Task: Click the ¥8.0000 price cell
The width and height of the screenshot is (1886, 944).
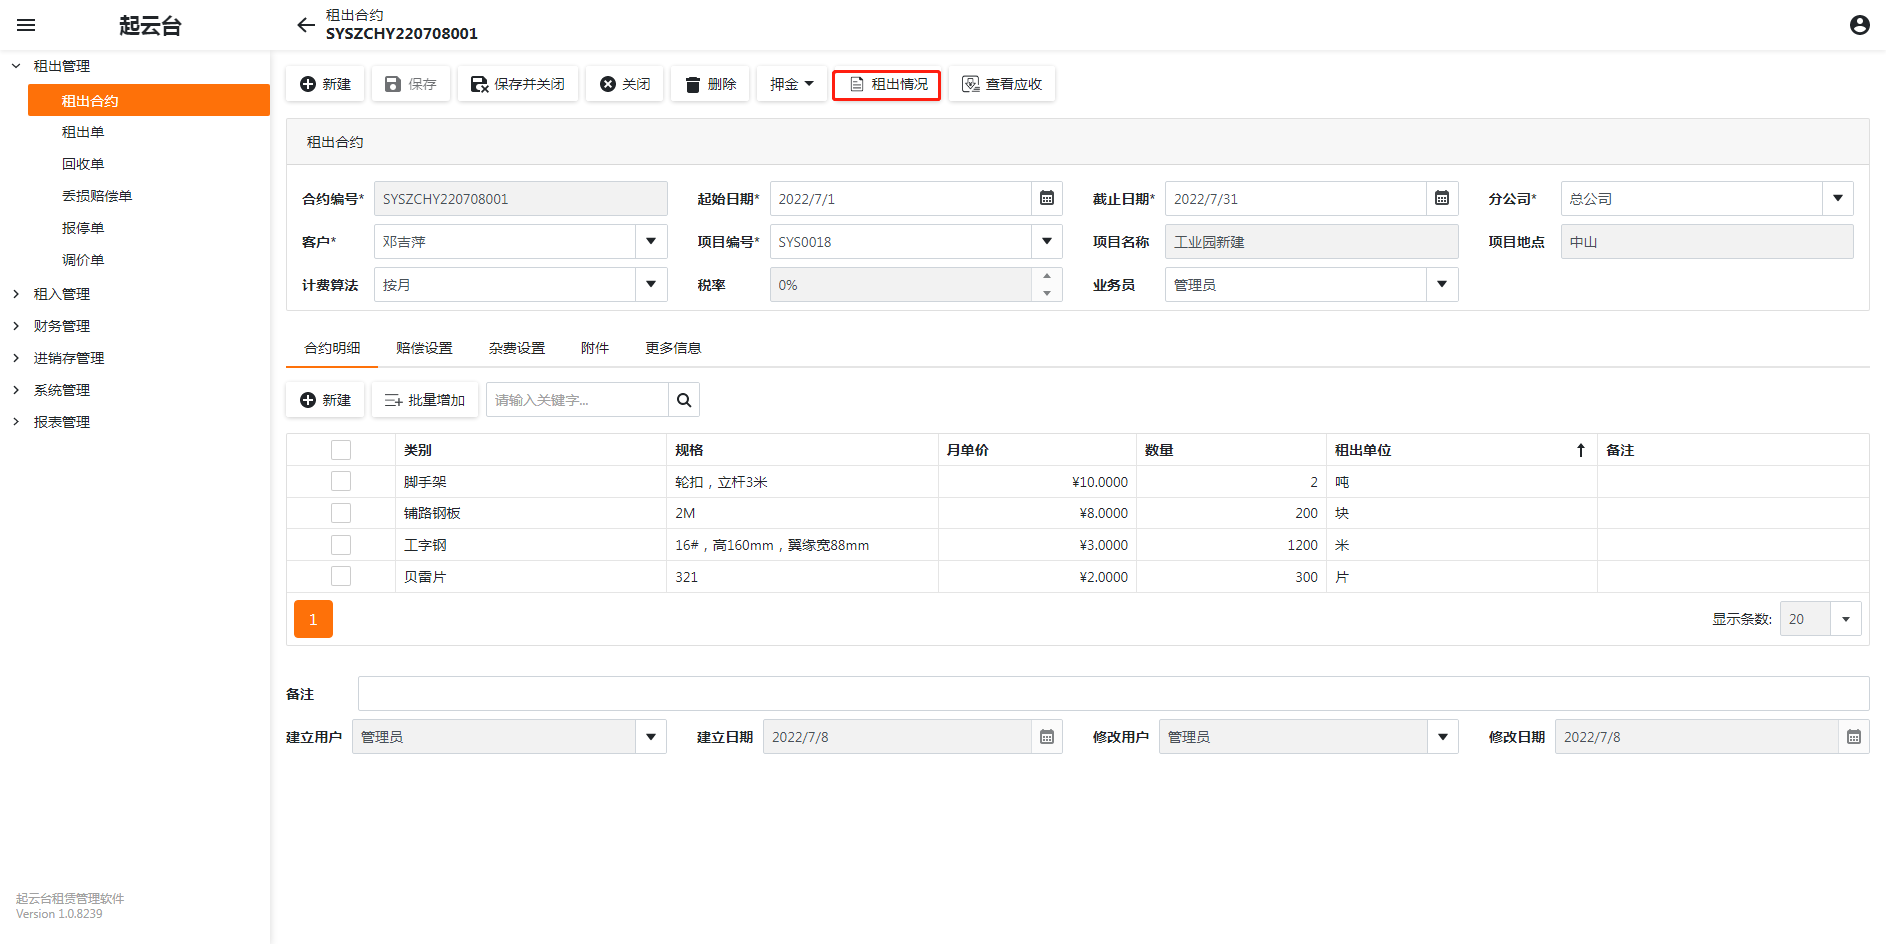Action: [1037, 513]
